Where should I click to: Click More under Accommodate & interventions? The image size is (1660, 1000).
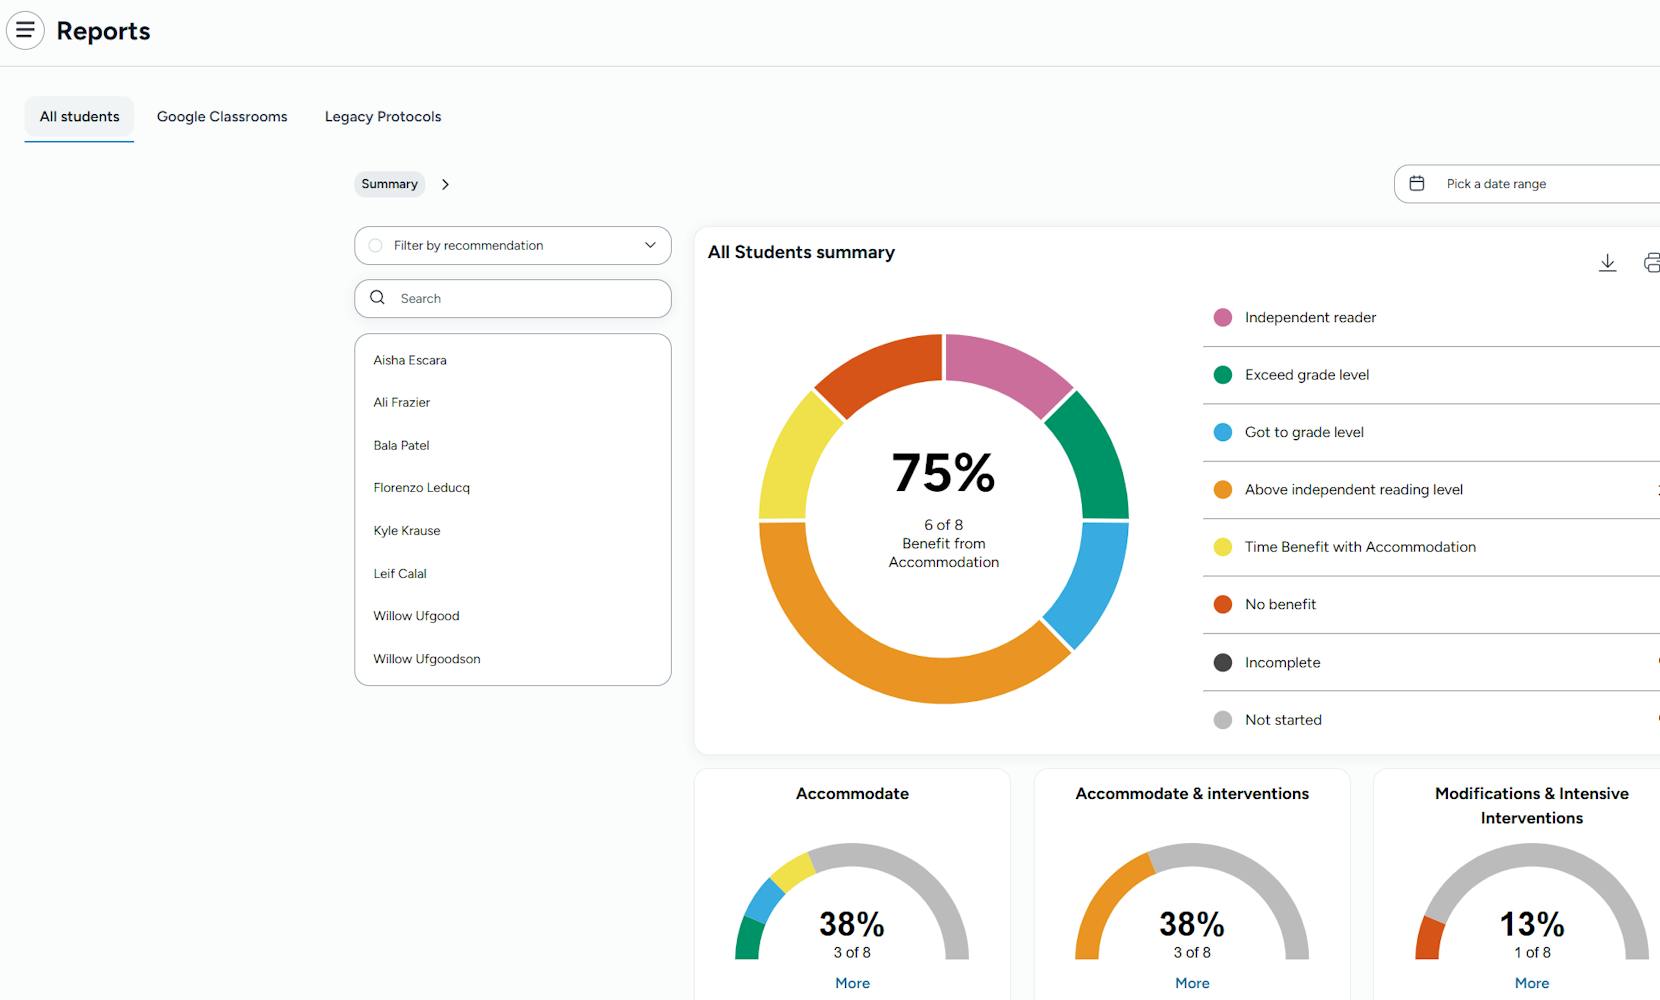(x=1191, y=983)
